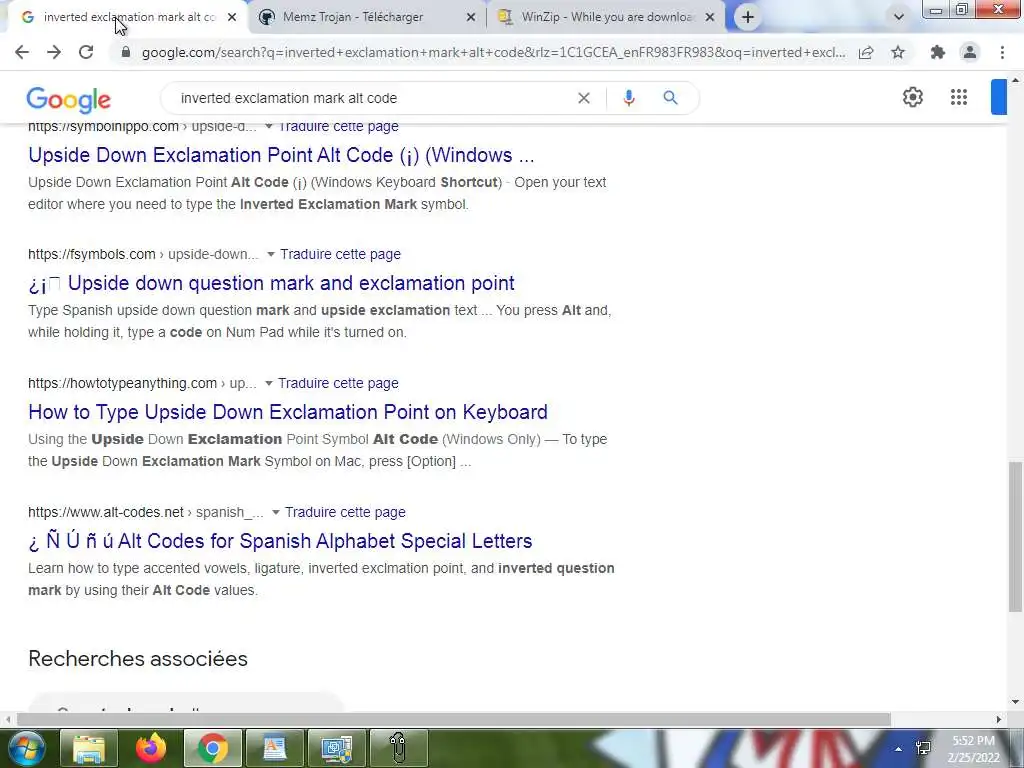This screenshot has width=1024, height=768.
Task: Click the address bar URL
Action: point(493,52)
